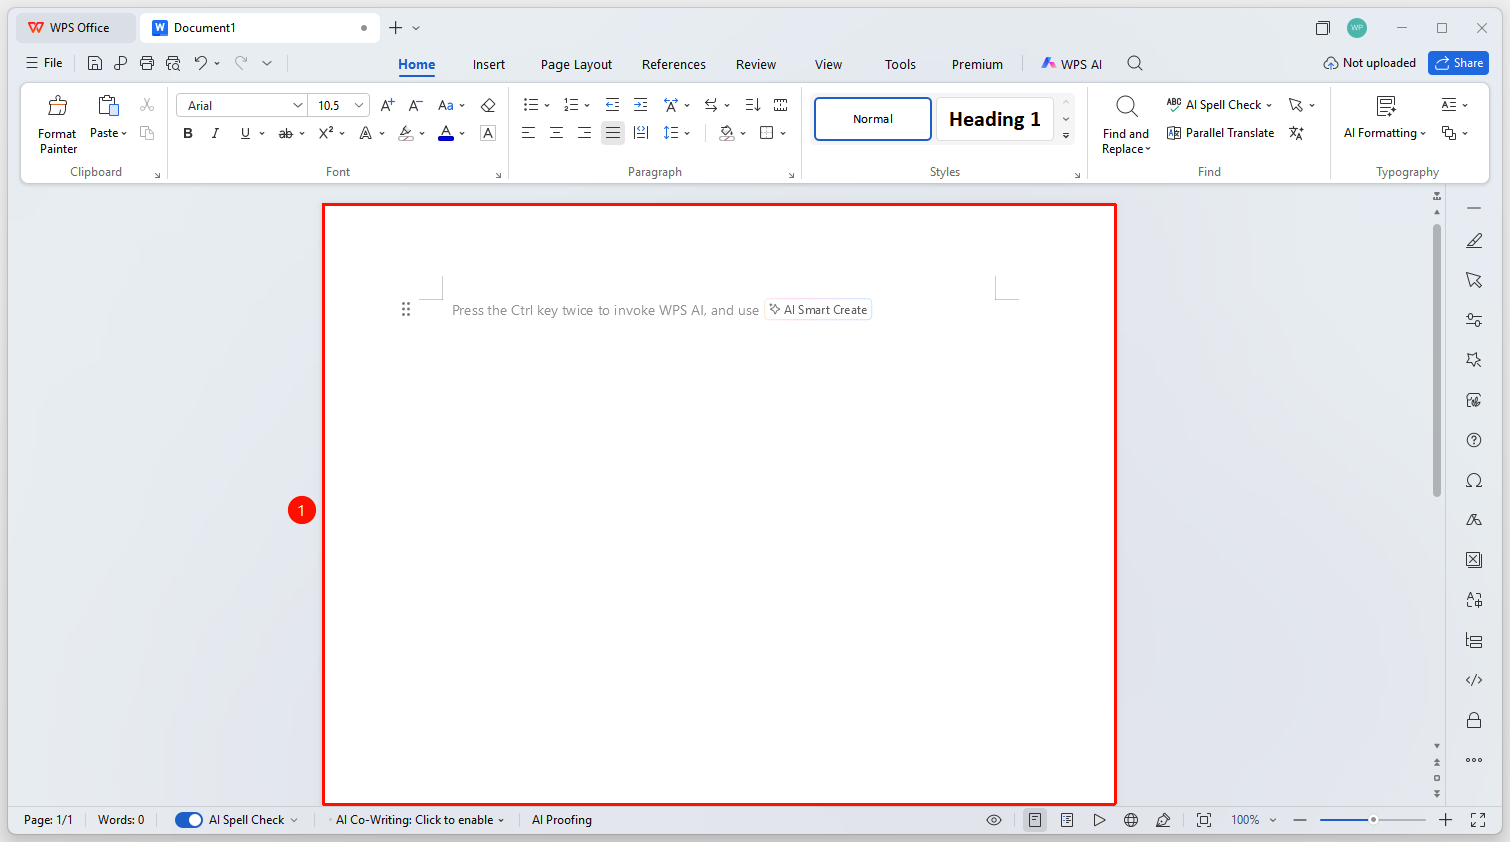Click Parallel Translate

pos(1220,133)
